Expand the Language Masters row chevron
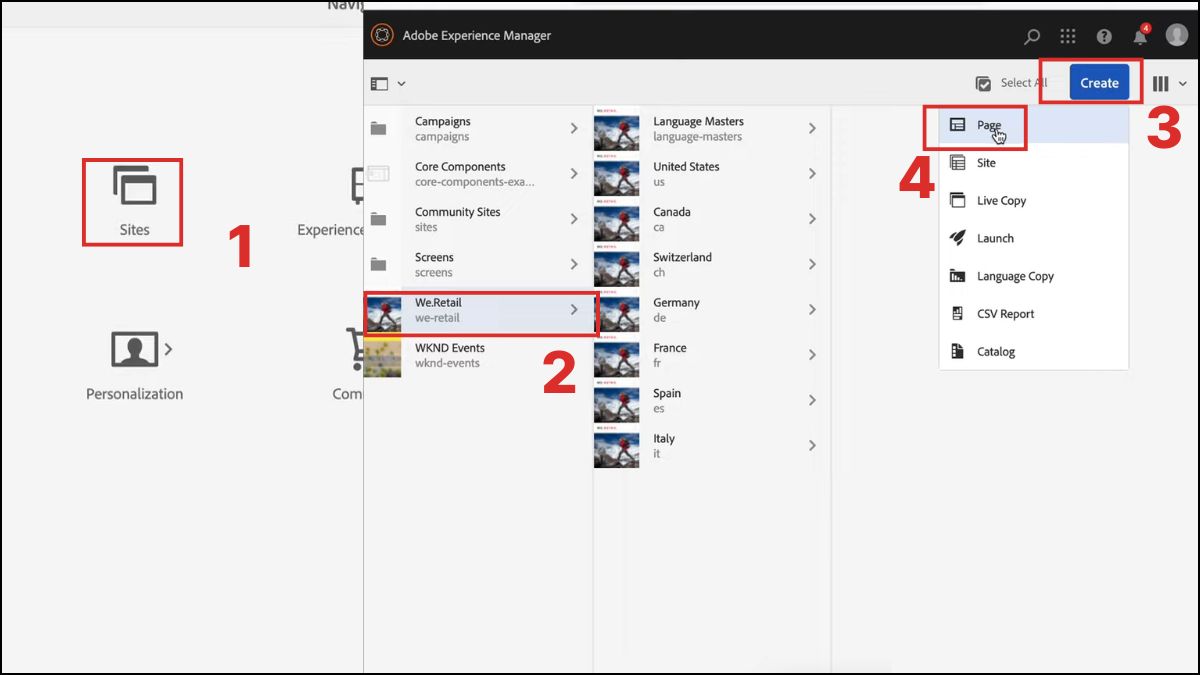 812,128
